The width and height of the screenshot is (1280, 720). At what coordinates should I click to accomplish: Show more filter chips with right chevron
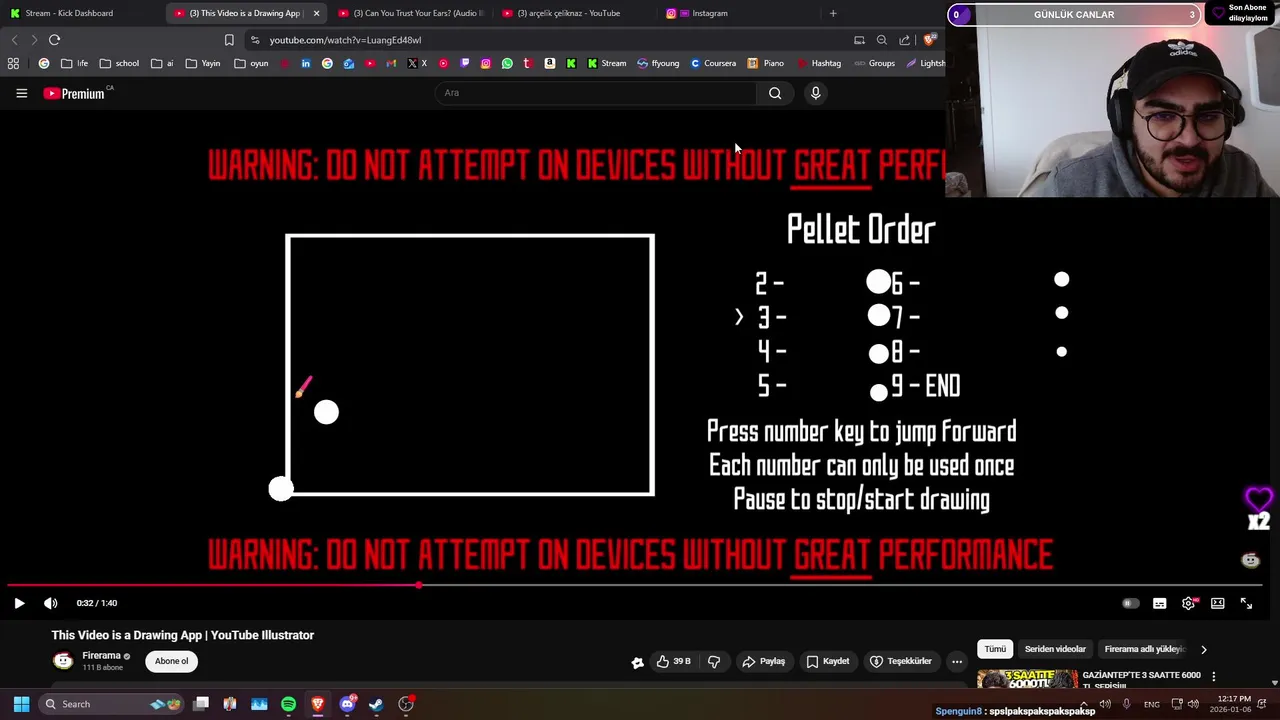click(x=1204, y=649)
